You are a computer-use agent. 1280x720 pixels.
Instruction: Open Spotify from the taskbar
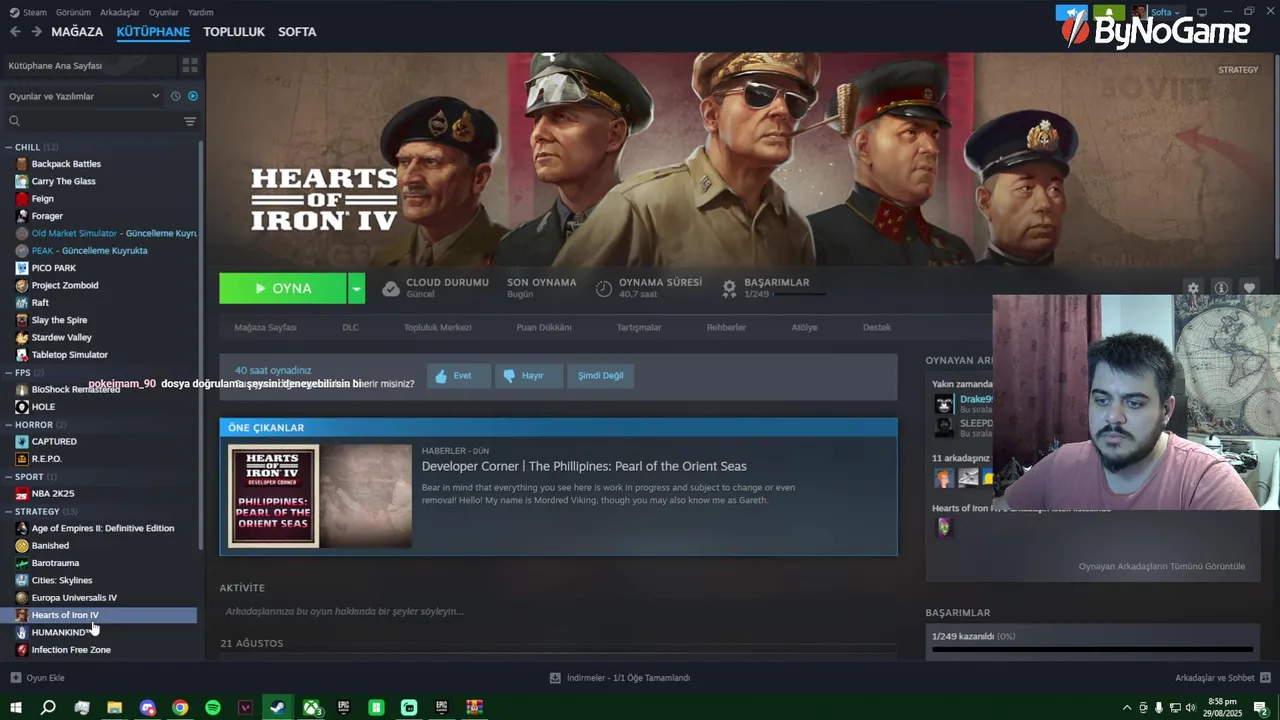click(213, 707)
